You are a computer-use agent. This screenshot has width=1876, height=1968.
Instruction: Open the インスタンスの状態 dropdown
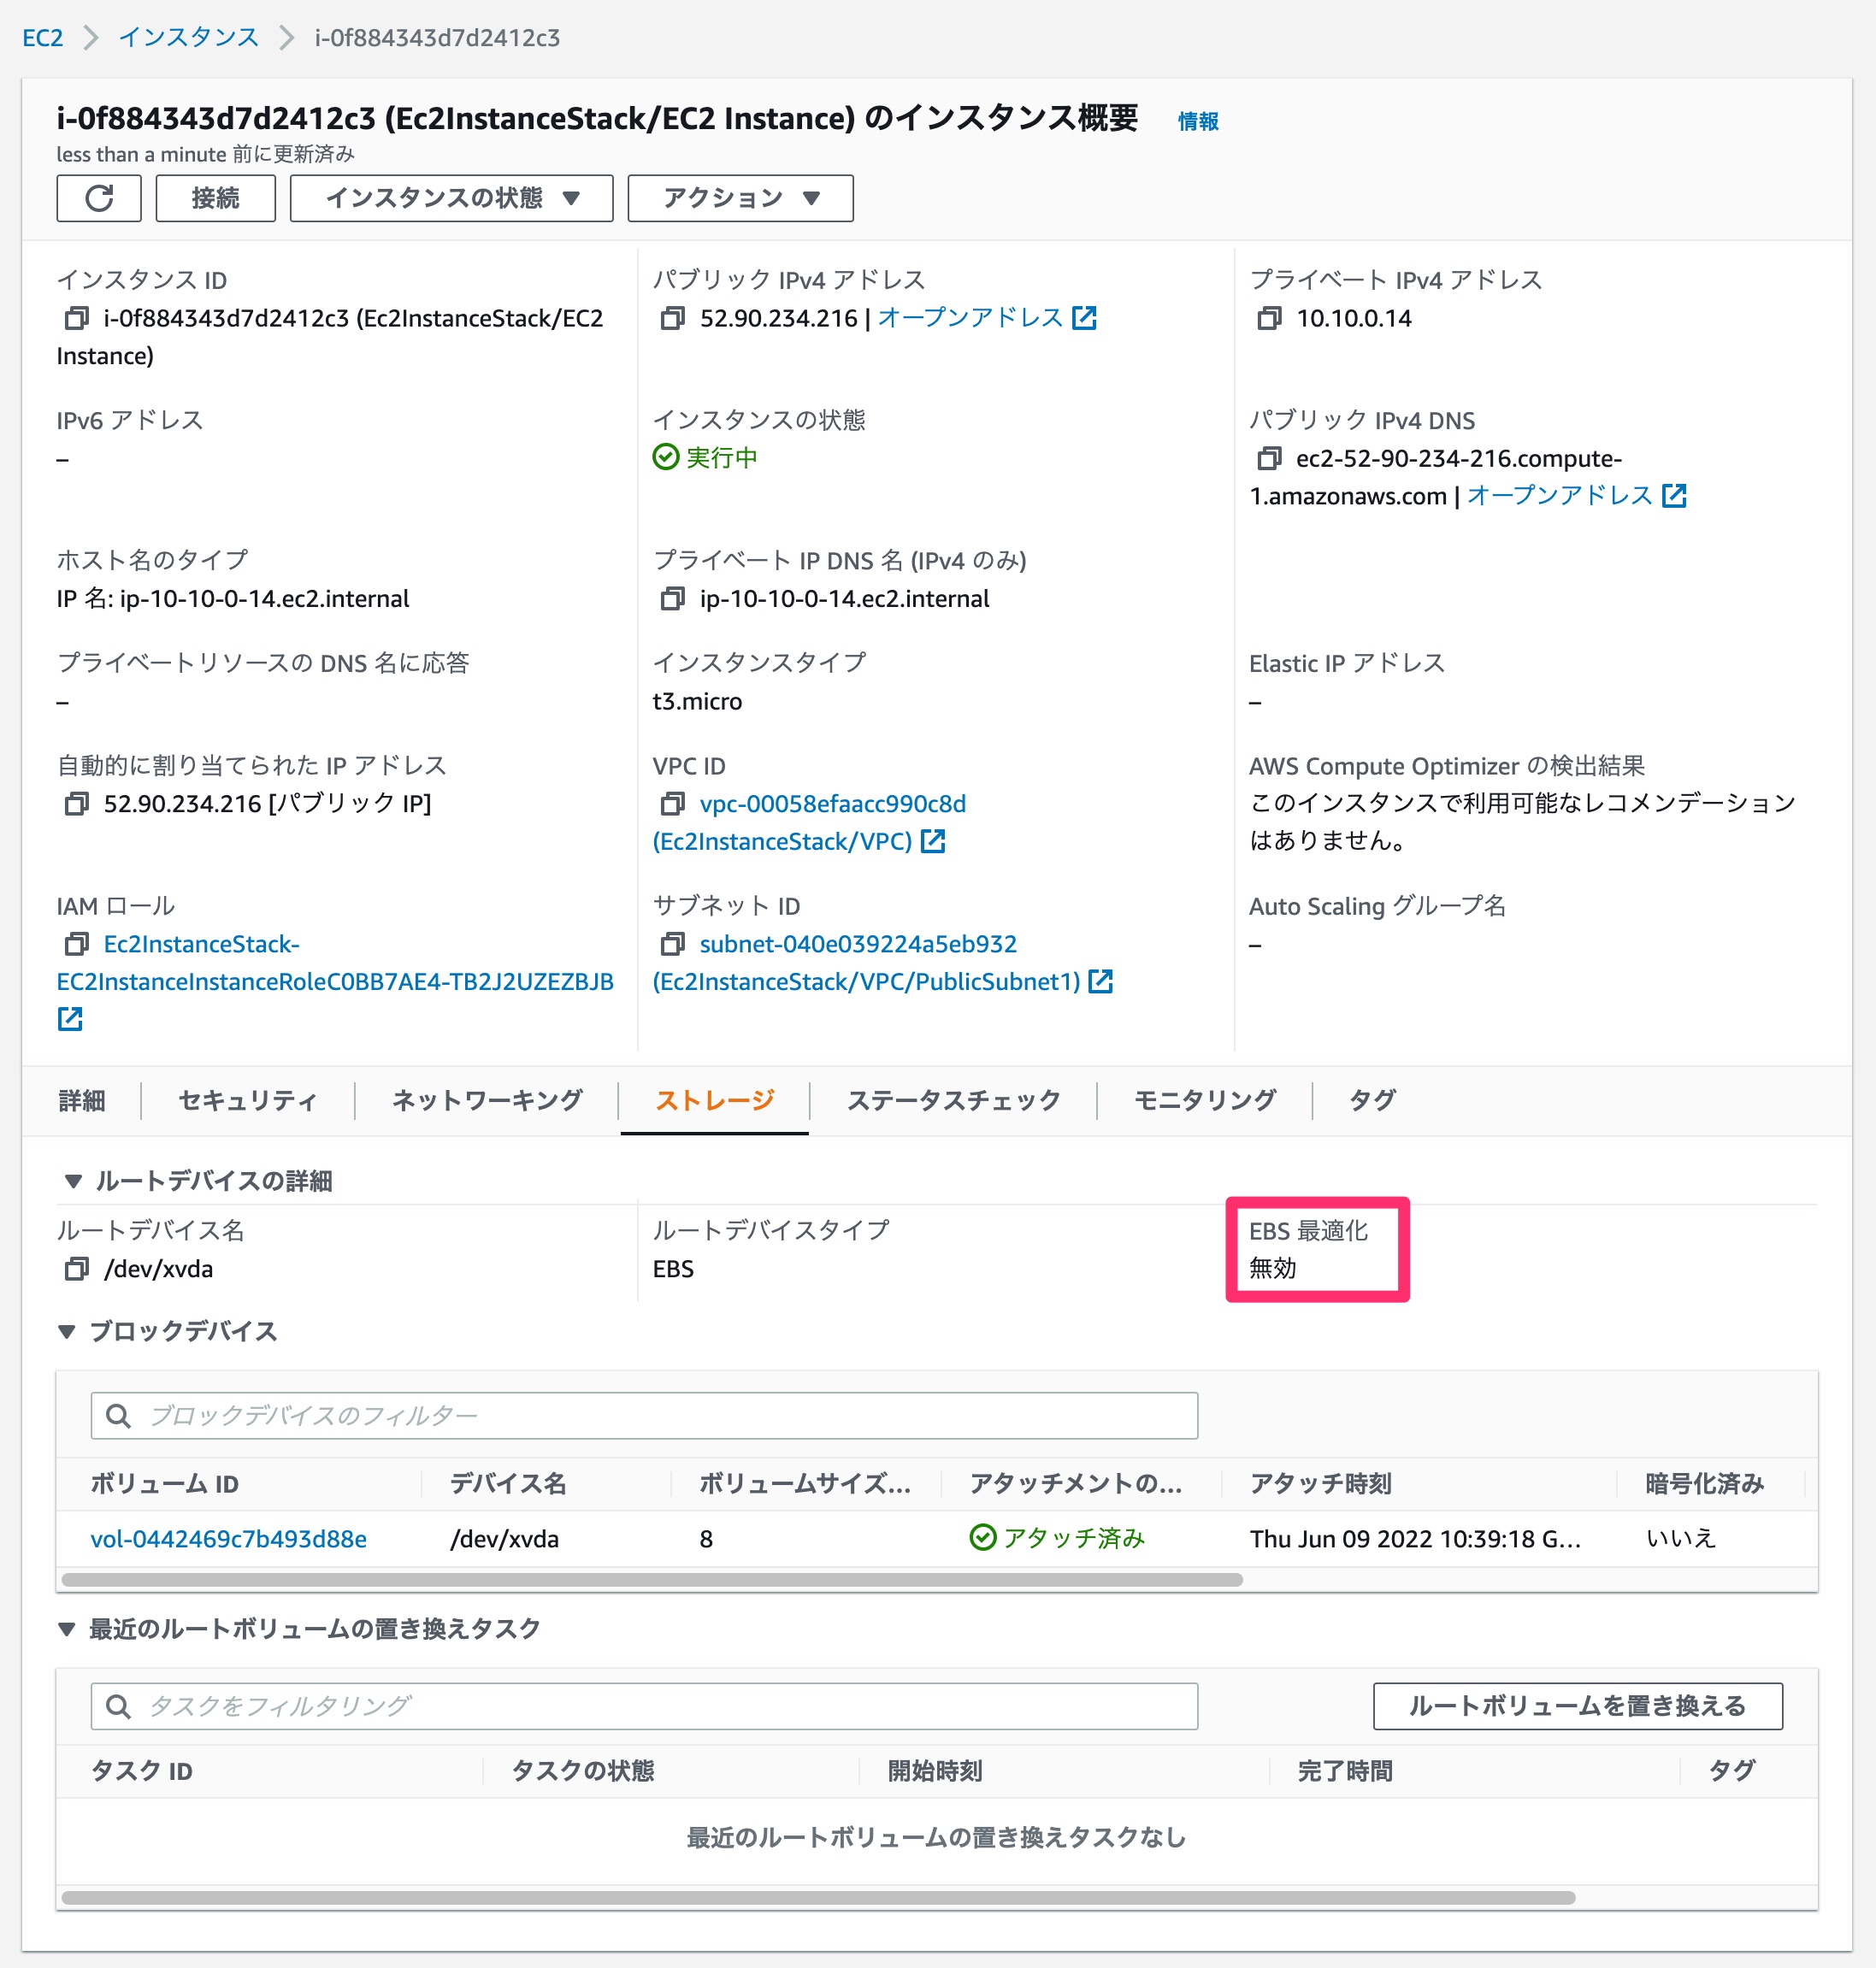click(452, 198)
